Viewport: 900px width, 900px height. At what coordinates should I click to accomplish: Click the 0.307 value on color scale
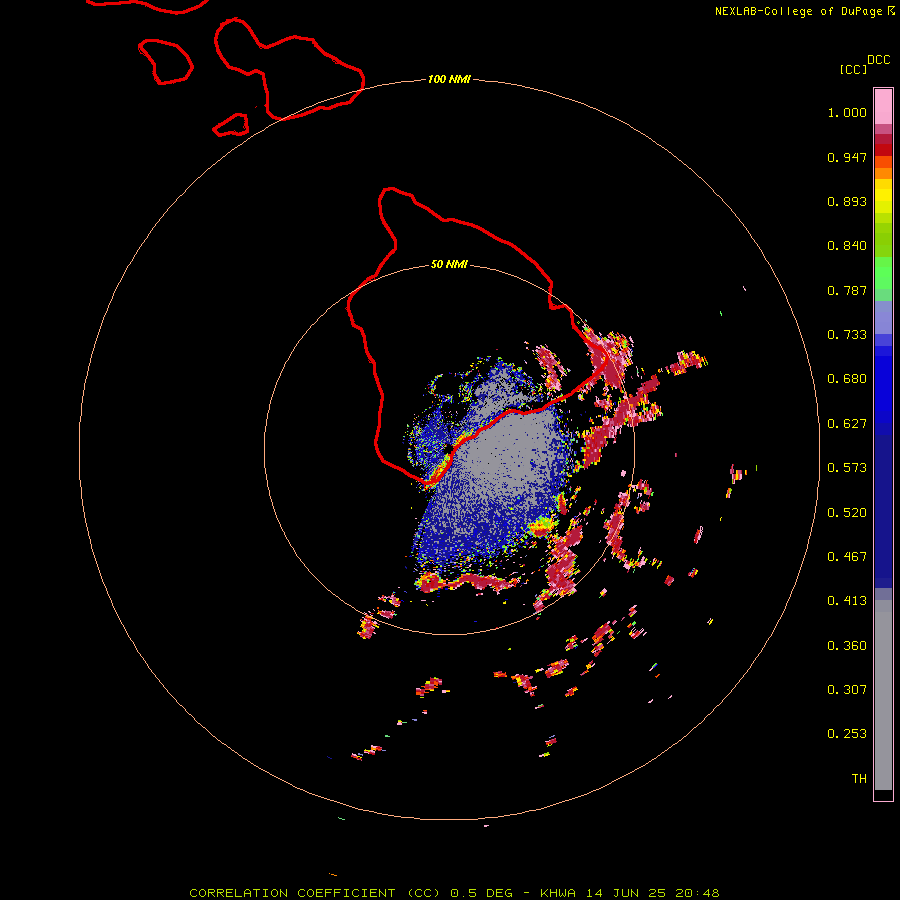click(x=847, y=690)
